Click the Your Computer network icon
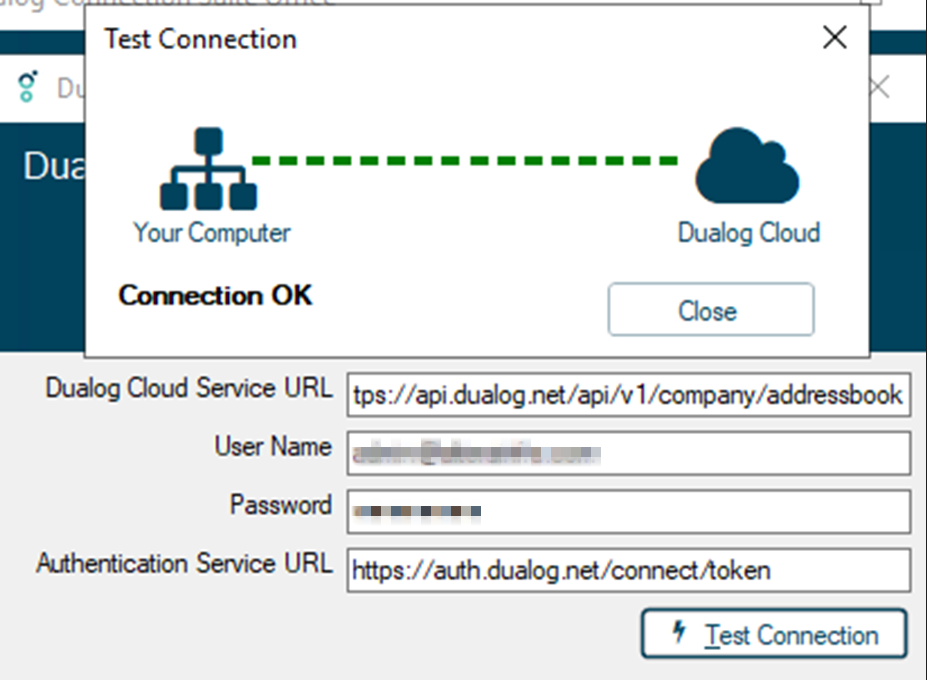The height and width of the screenshot is (680, 927). (x=208, y=169)
